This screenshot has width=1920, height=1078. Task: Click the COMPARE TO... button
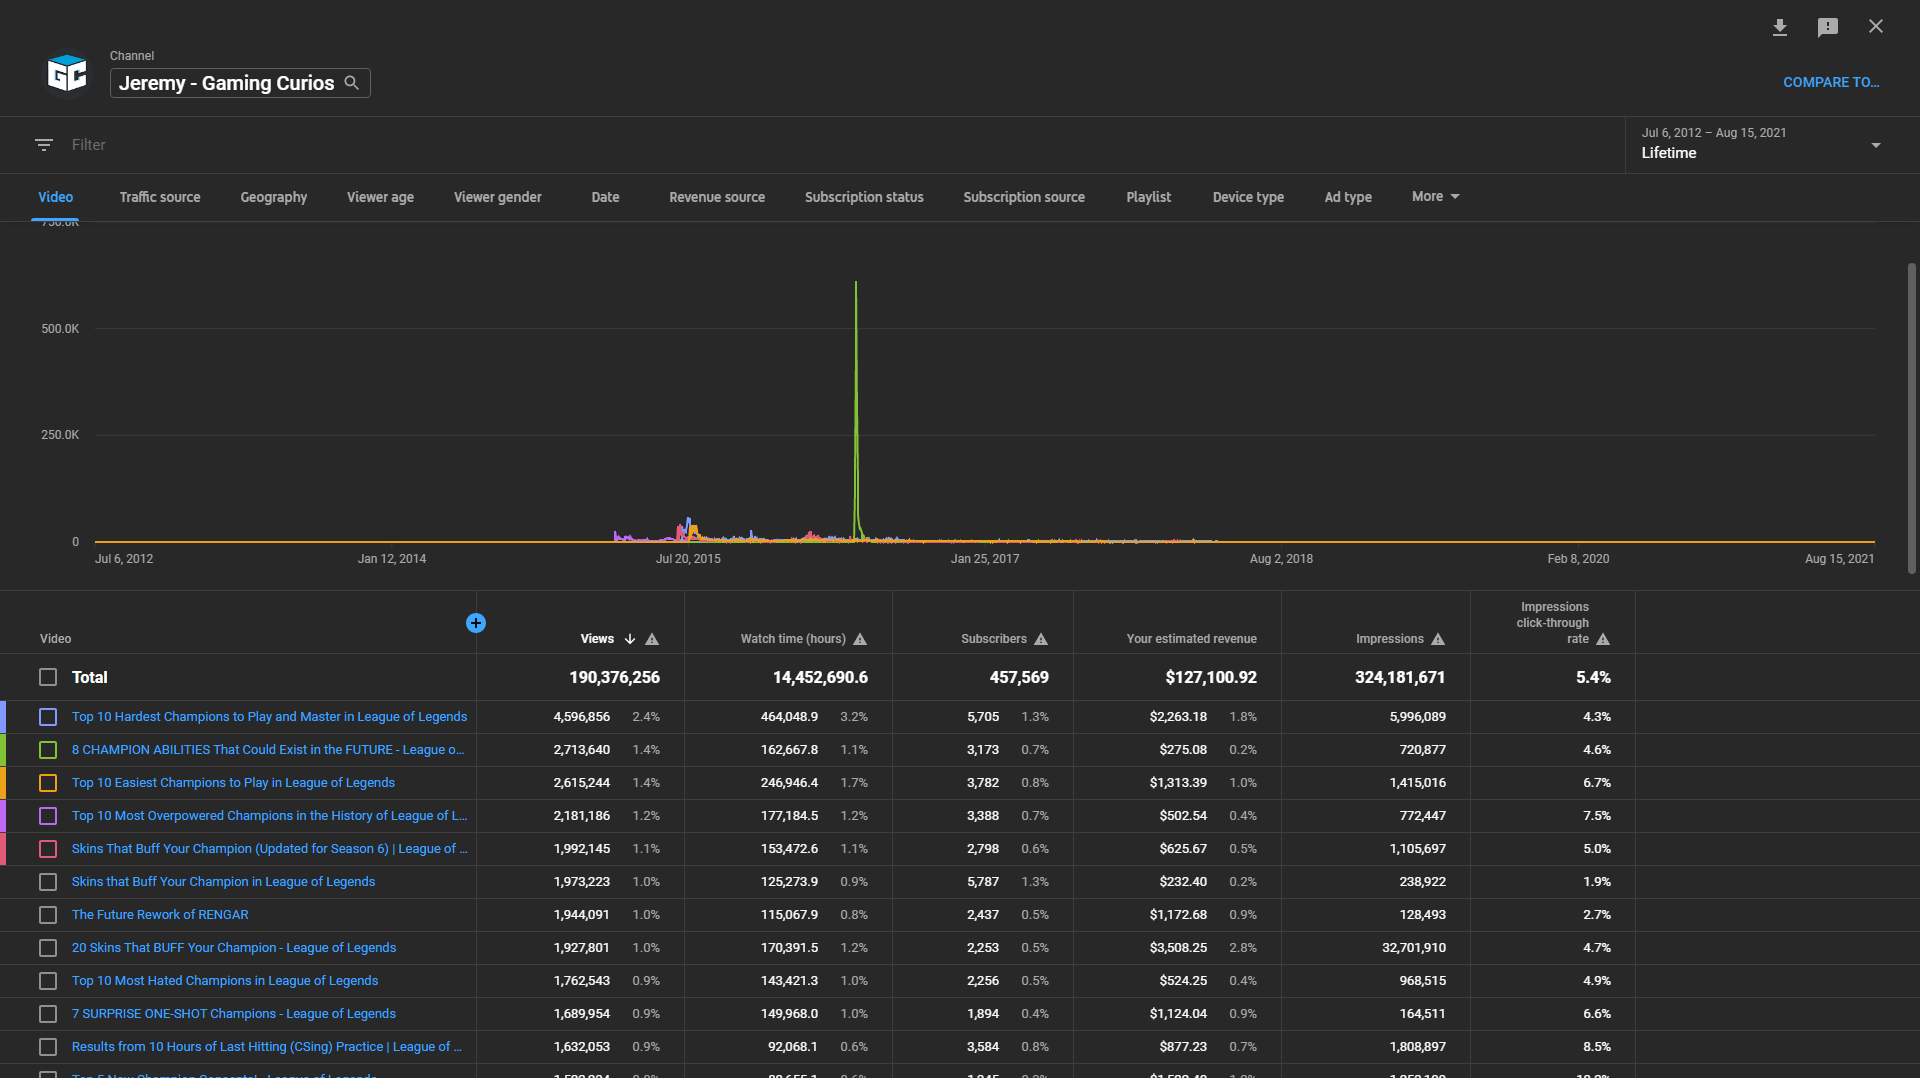1831,83
